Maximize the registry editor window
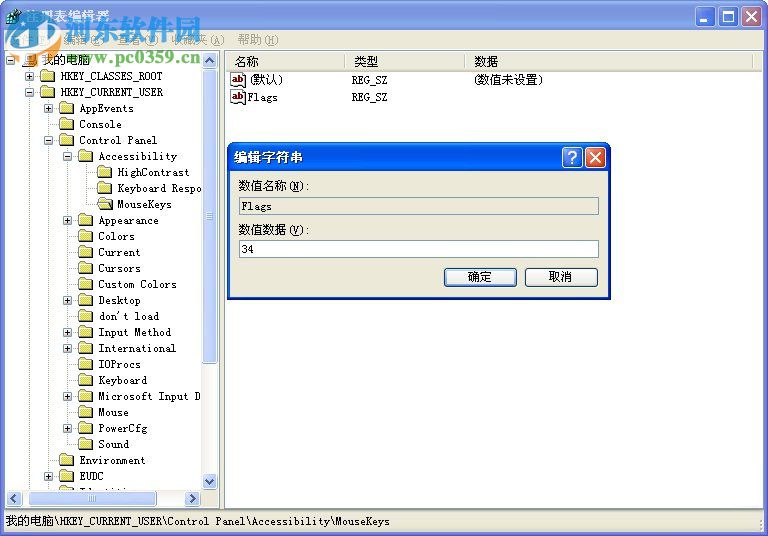Viewport: 768px width, 536px height. 728,17
